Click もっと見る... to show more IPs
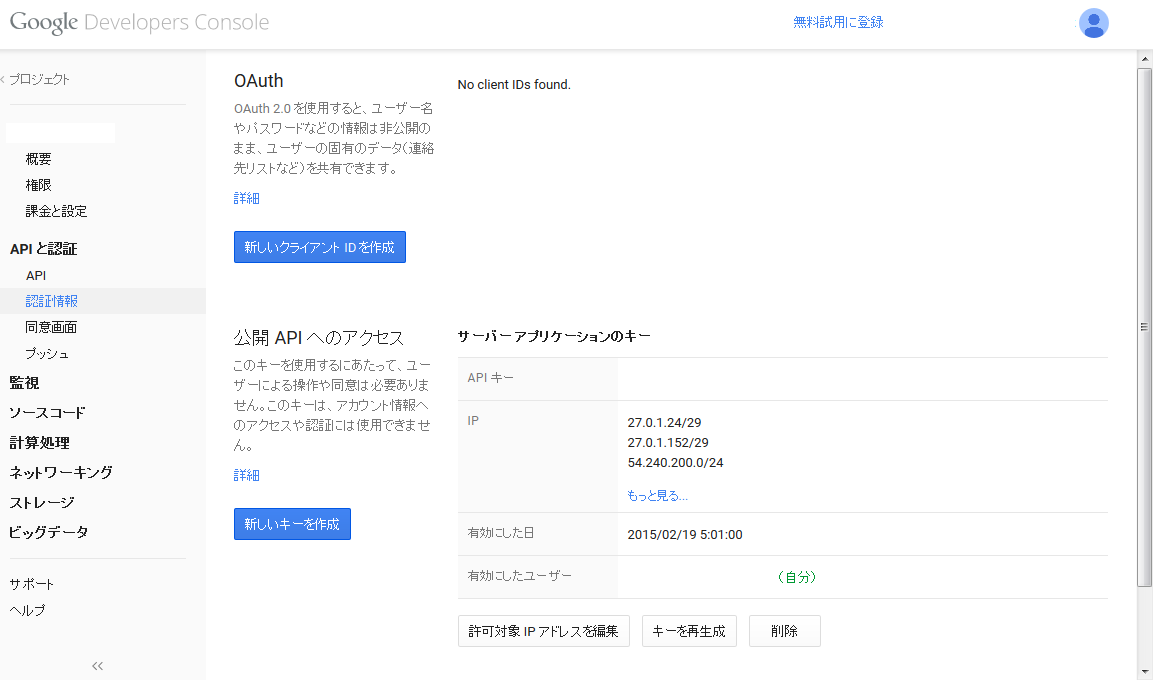Image resolution: width=1163 pixels, height=686 pixels. click(x=657, y=495)
